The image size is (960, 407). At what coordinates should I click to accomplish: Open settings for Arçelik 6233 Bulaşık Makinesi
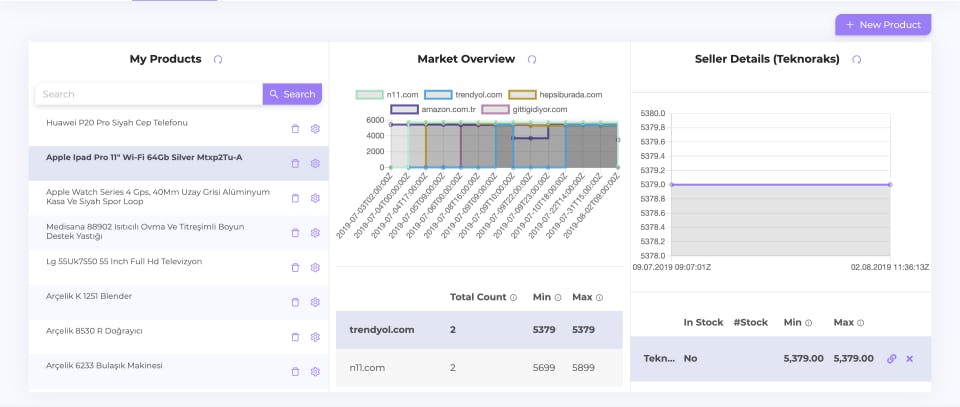click(x=315, y=372)
